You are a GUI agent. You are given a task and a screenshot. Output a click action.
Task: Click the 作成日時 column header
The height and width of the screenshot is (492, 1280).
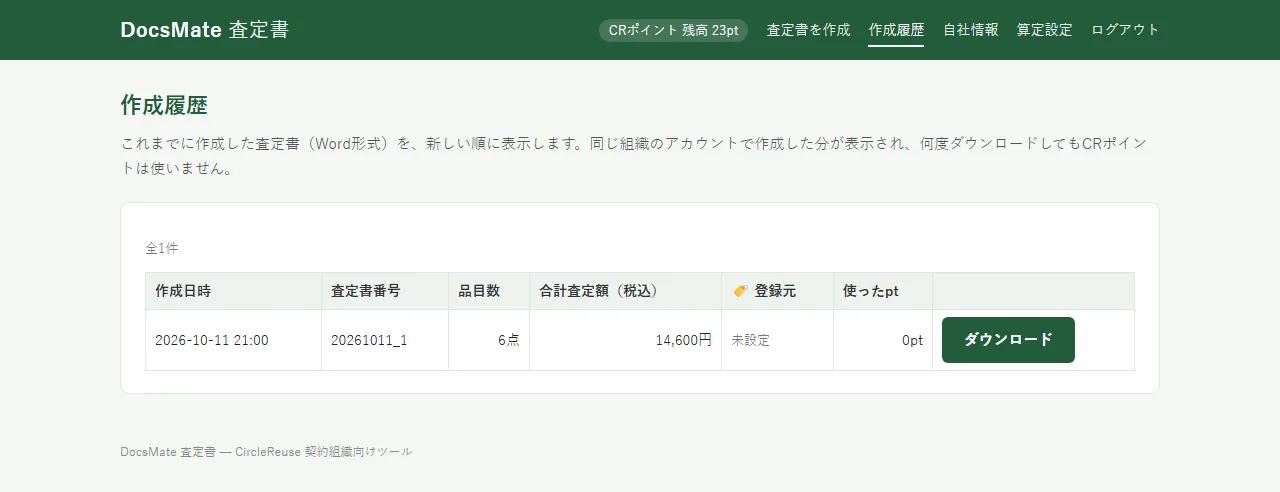coord(233,291)
